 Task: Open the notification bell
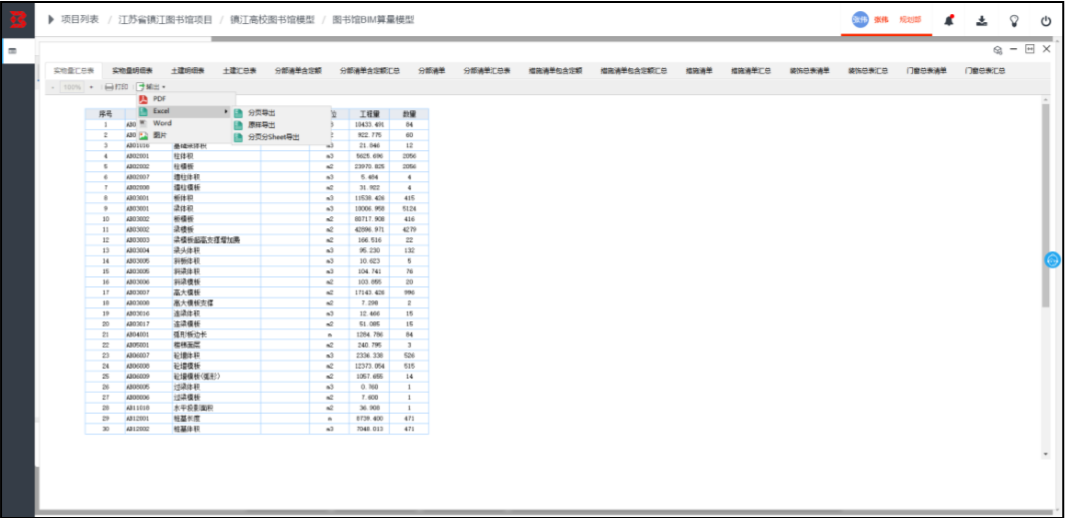[x=949, y=20]
